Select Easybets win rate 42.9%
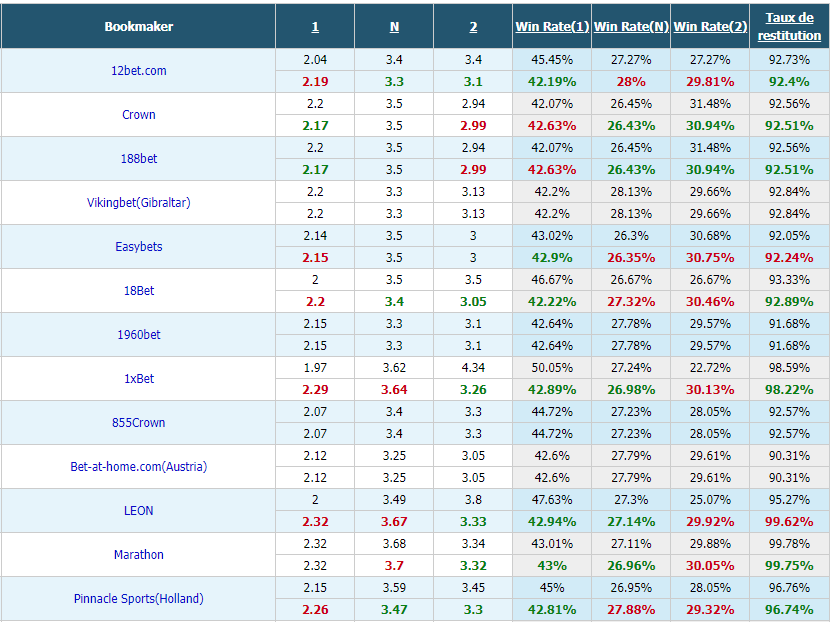 point(552,257)
